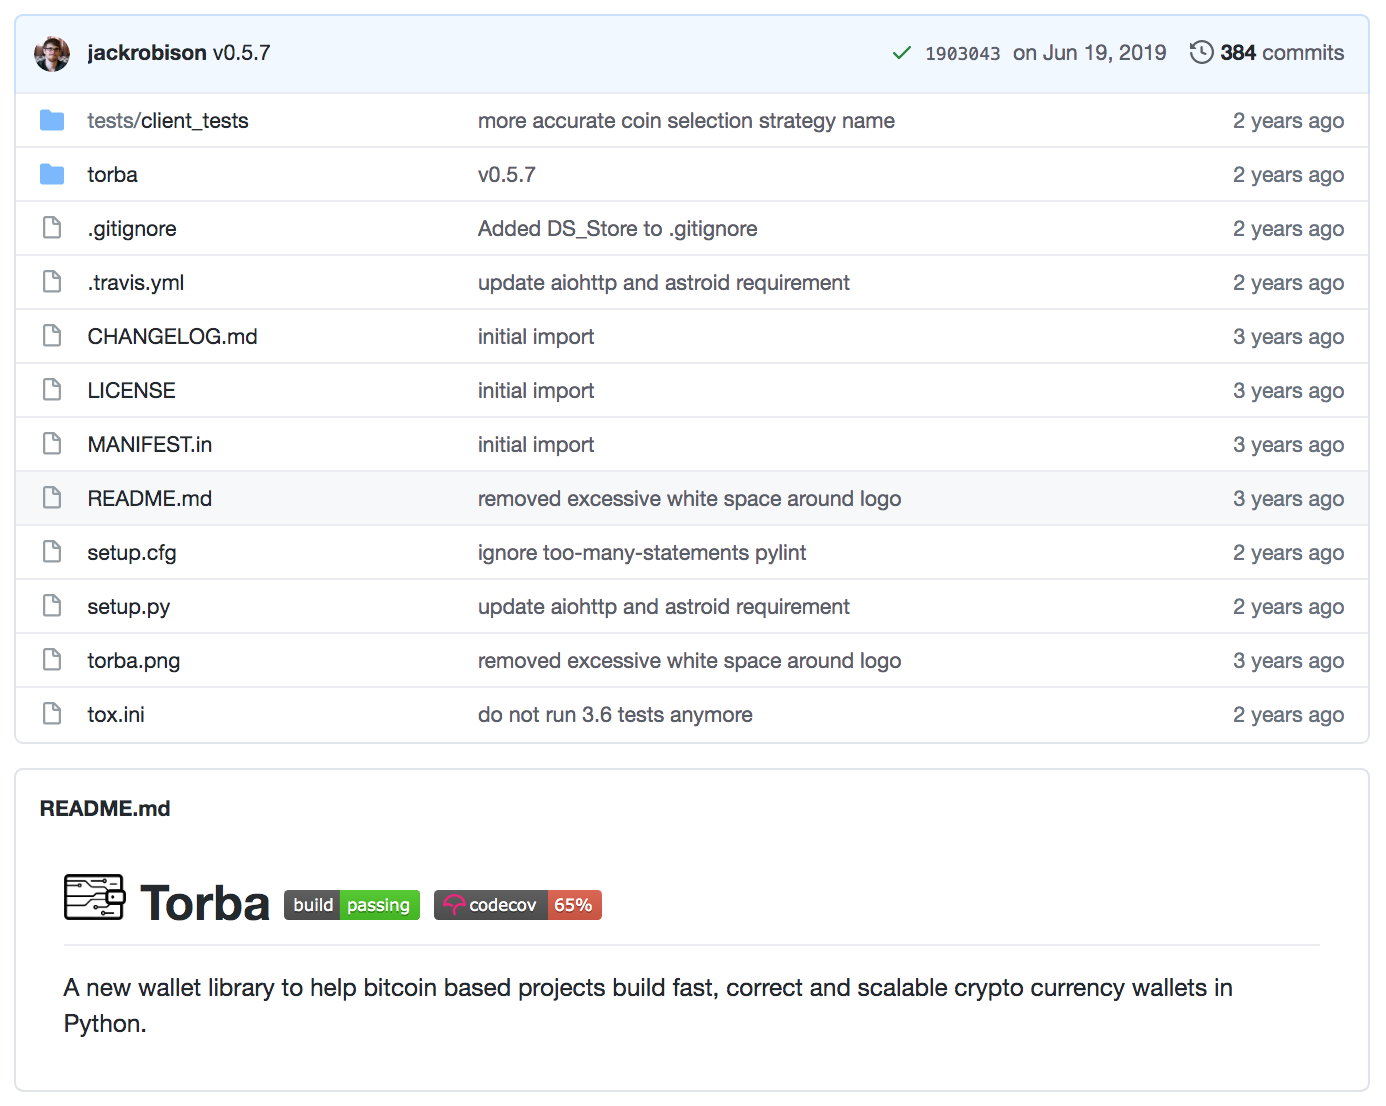This screenshot has height=1106, width=1386.
Task: Open commit hash 1903043
Action: [x=962, y=54]
